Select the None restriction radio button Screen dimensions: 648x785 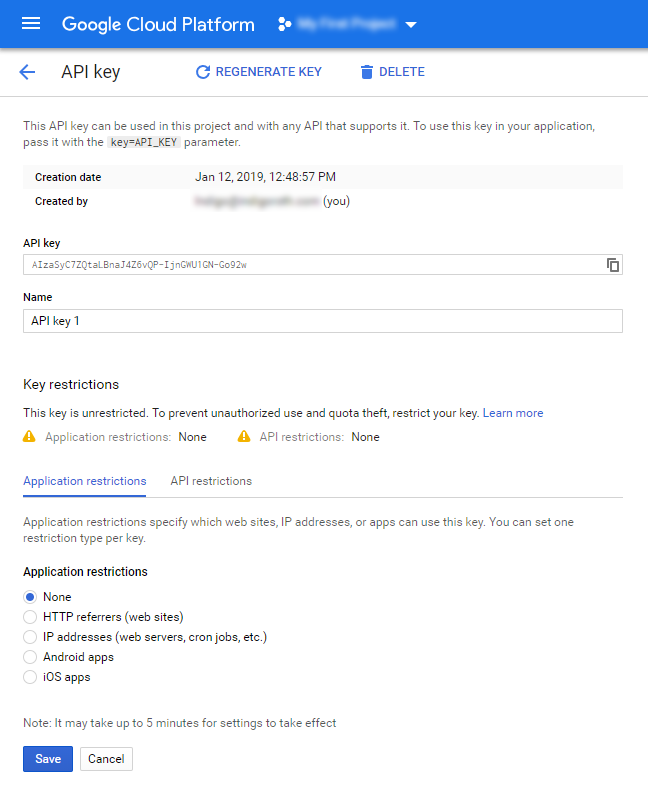click(x=30, y=597)
